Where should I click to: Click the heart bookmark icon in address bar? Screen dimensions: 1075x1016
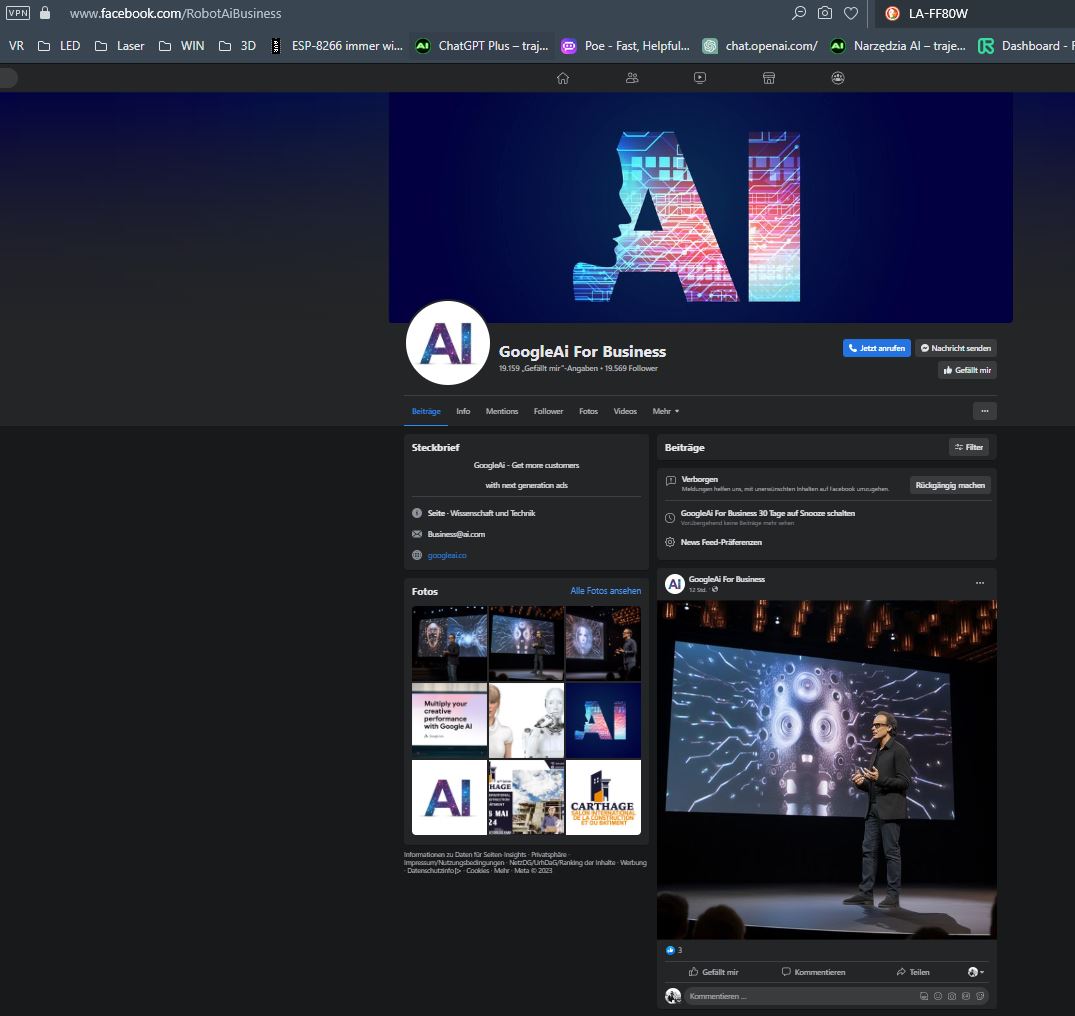pos(851,13)
